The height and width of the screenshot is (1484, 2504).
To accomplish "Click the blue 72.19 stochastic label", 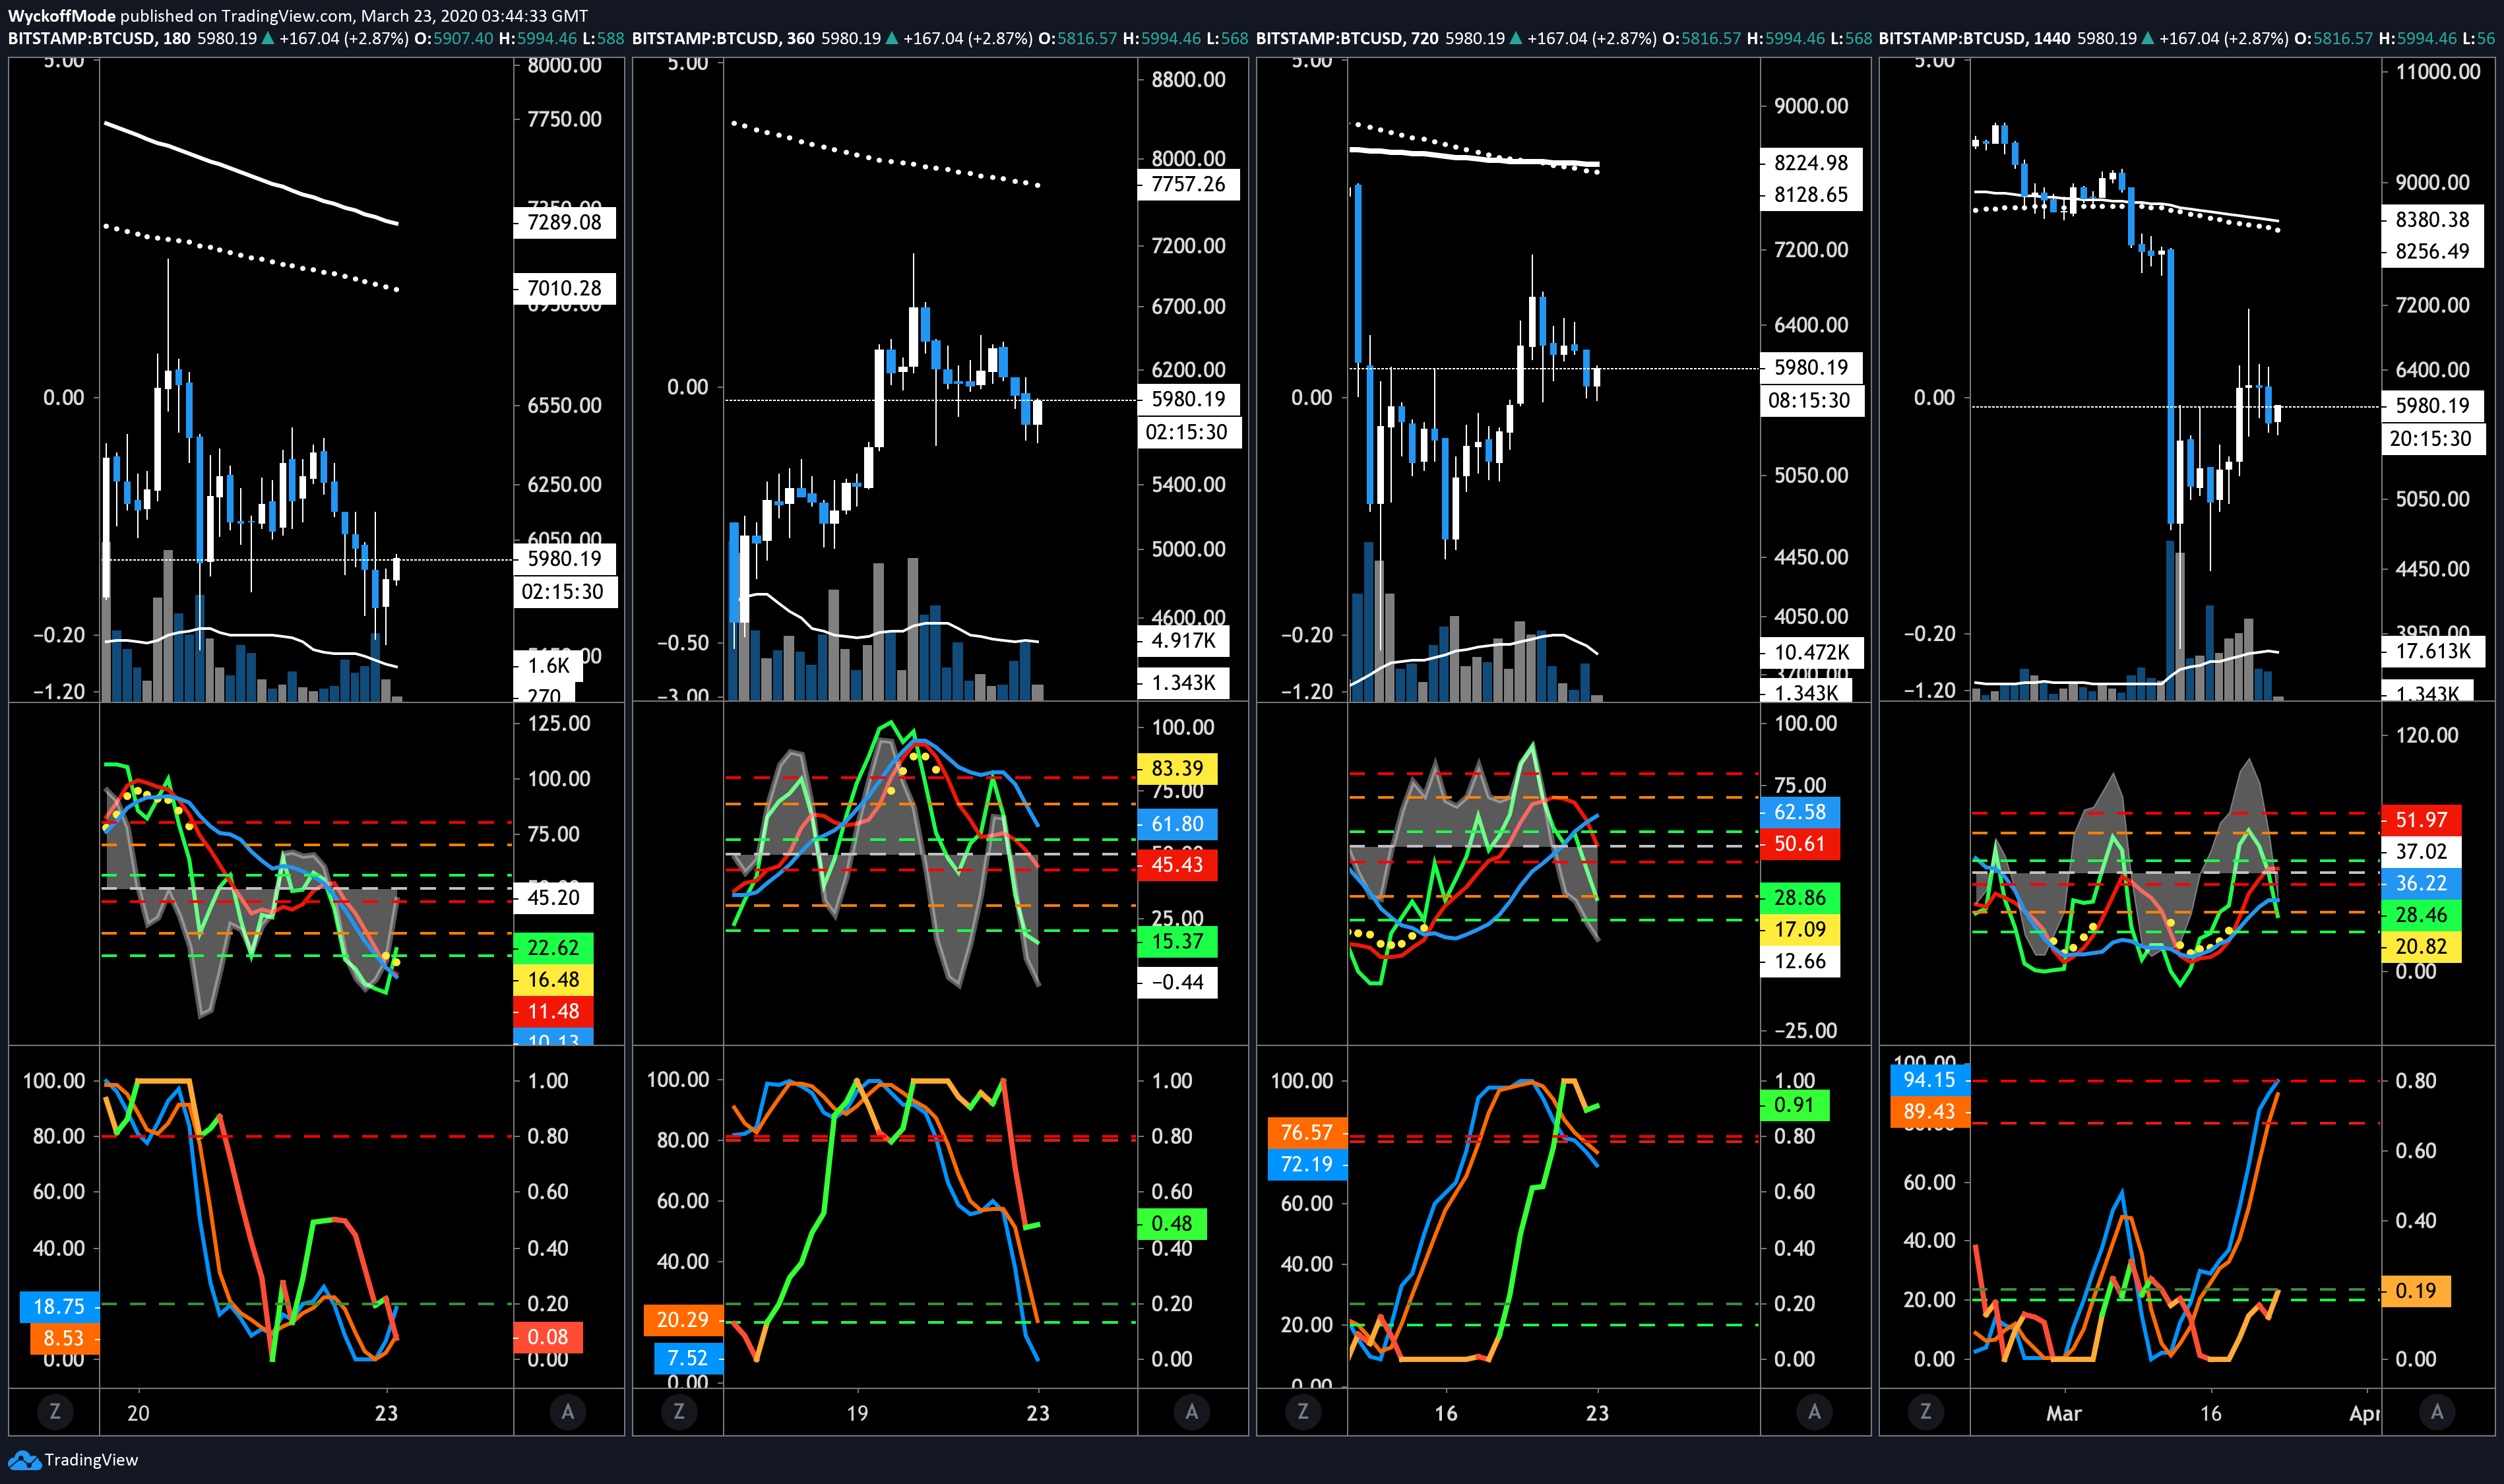I will coord(1307,1164).
